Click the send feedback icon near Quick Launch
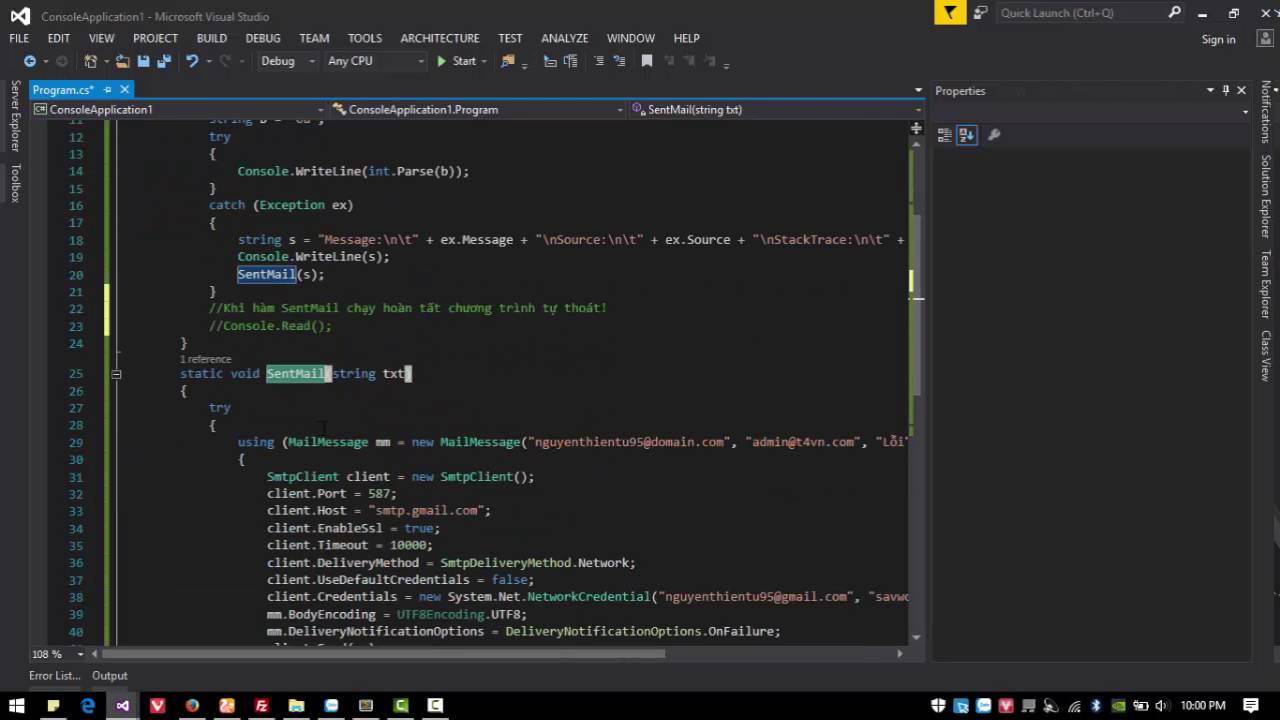 [981, 13]
